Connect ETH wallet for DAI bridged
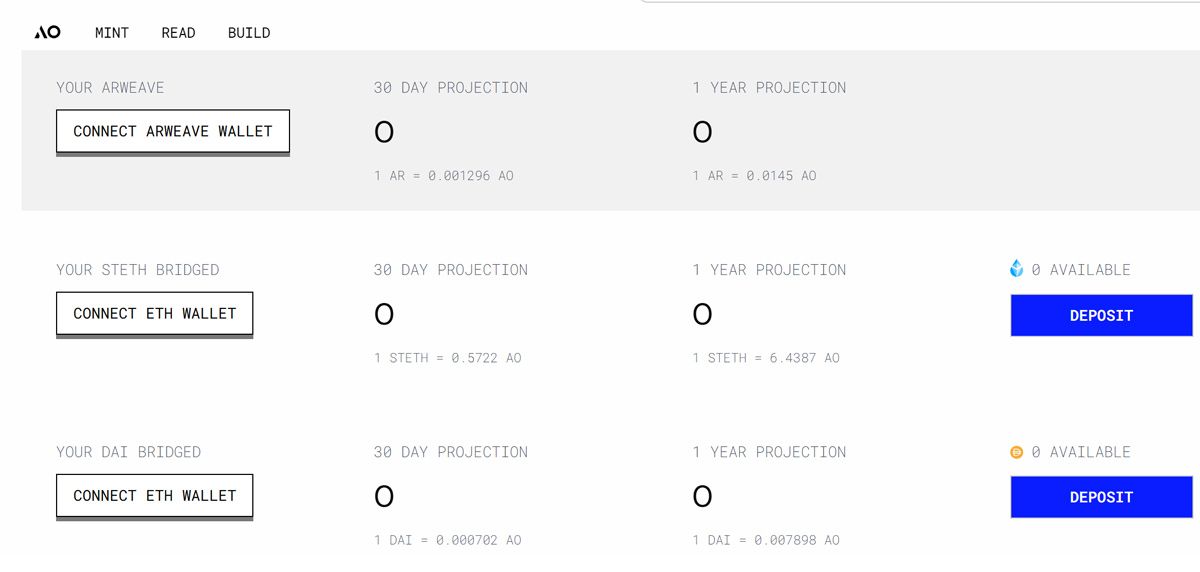This screenshot has width=1200, height=572. click(155, 496)
